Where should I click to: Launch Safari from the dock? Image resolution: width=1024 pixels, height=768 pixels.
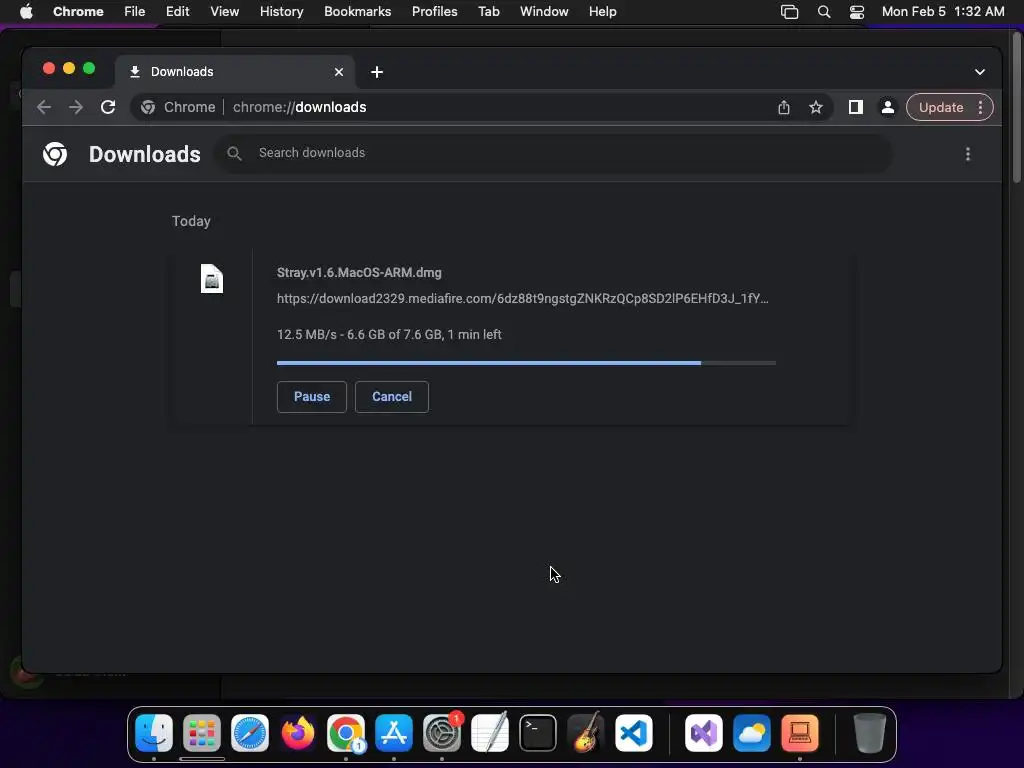click(250, 733)
